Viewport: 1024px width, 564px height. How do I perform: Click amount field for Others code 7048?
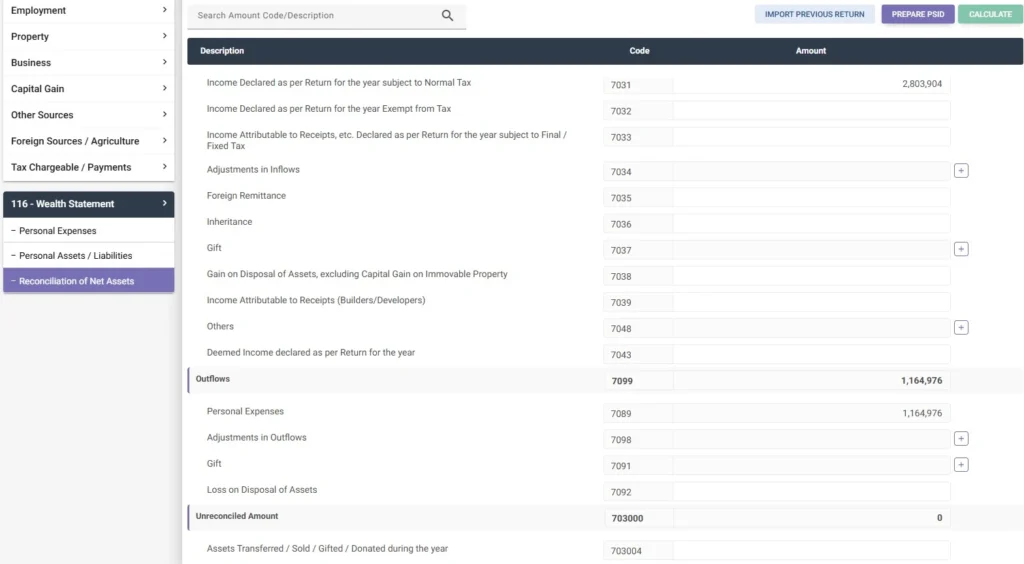click(811, 328)
